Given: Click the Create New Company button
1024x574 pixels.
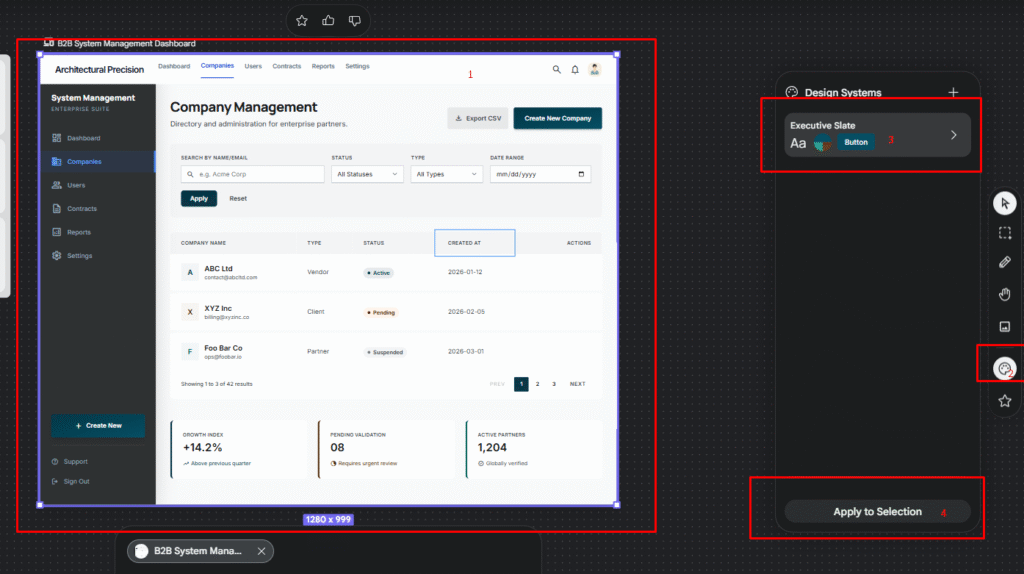Looking at the screenshot, I should (x=557, y=118).
